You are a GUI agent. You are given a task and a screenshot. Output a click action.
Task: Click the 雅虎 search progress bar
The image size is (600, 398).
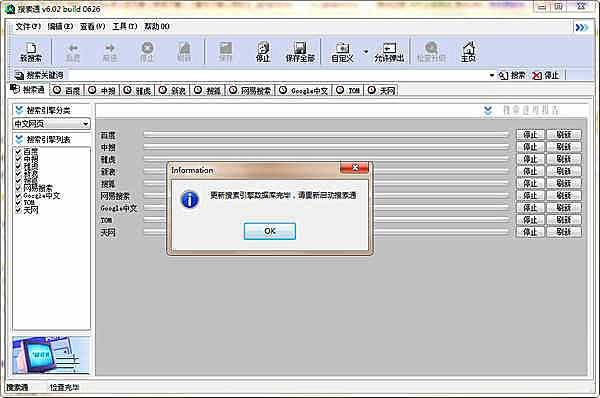click(x=326, y=159)
